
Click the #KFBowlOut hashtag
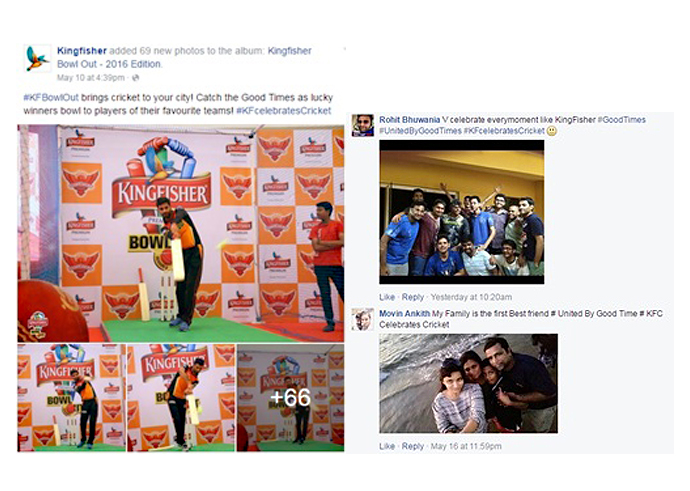(x=51, y=97)
